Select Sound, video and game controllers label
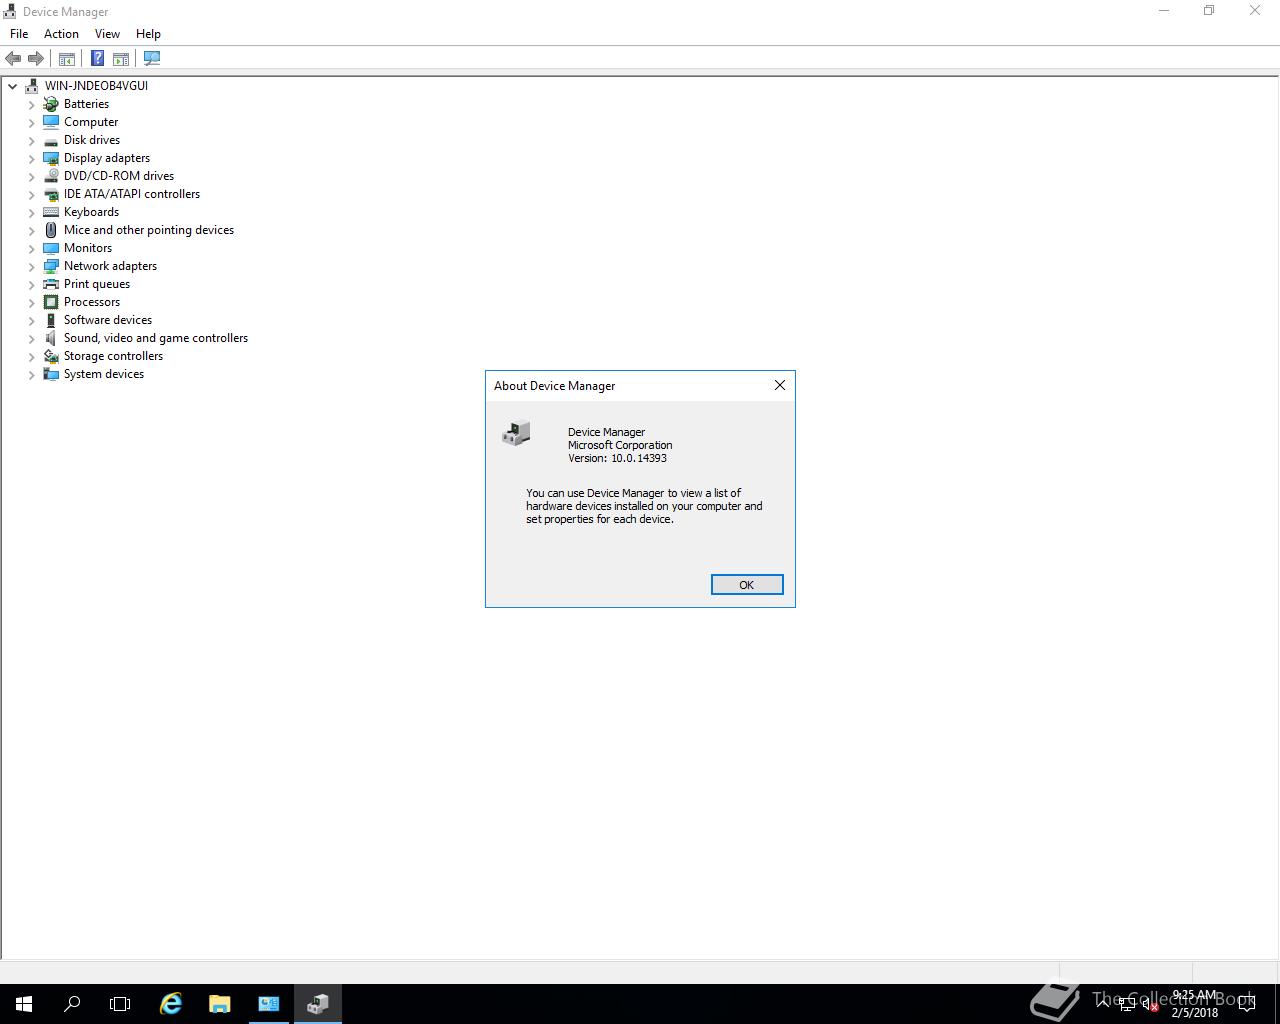Viewport: 1280px width, 1024px height. (156, 338)
